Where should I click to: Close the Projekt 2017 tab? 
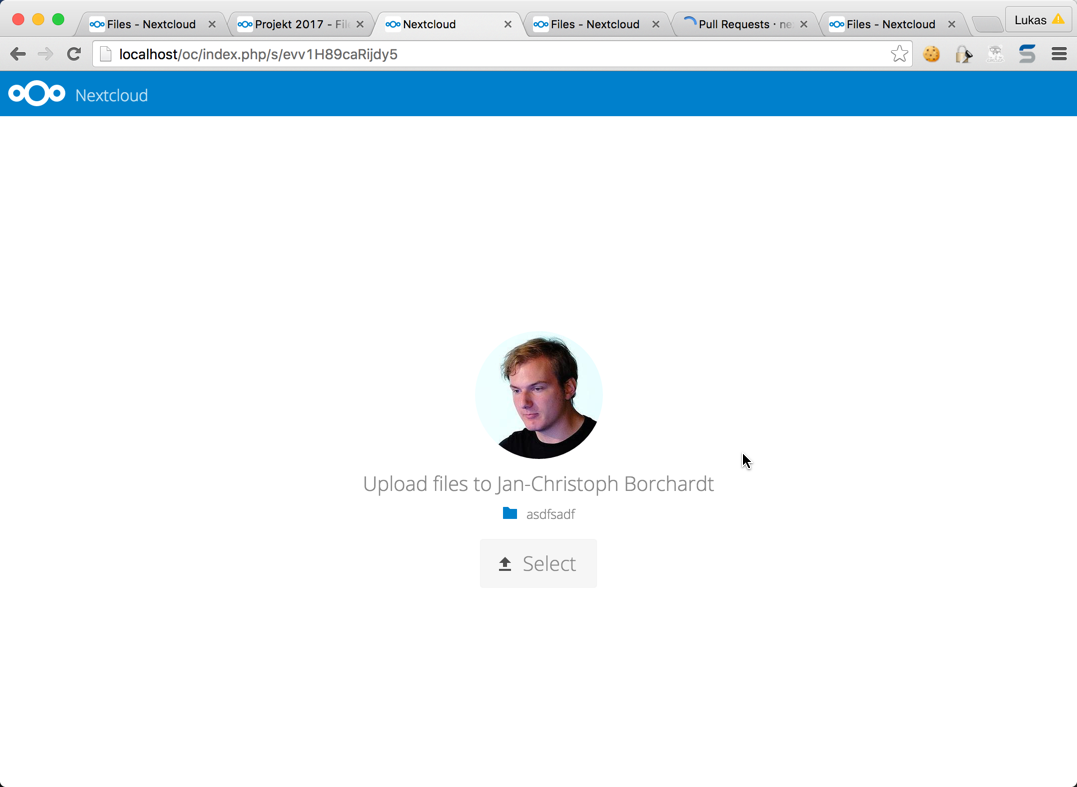pos(360,24)
